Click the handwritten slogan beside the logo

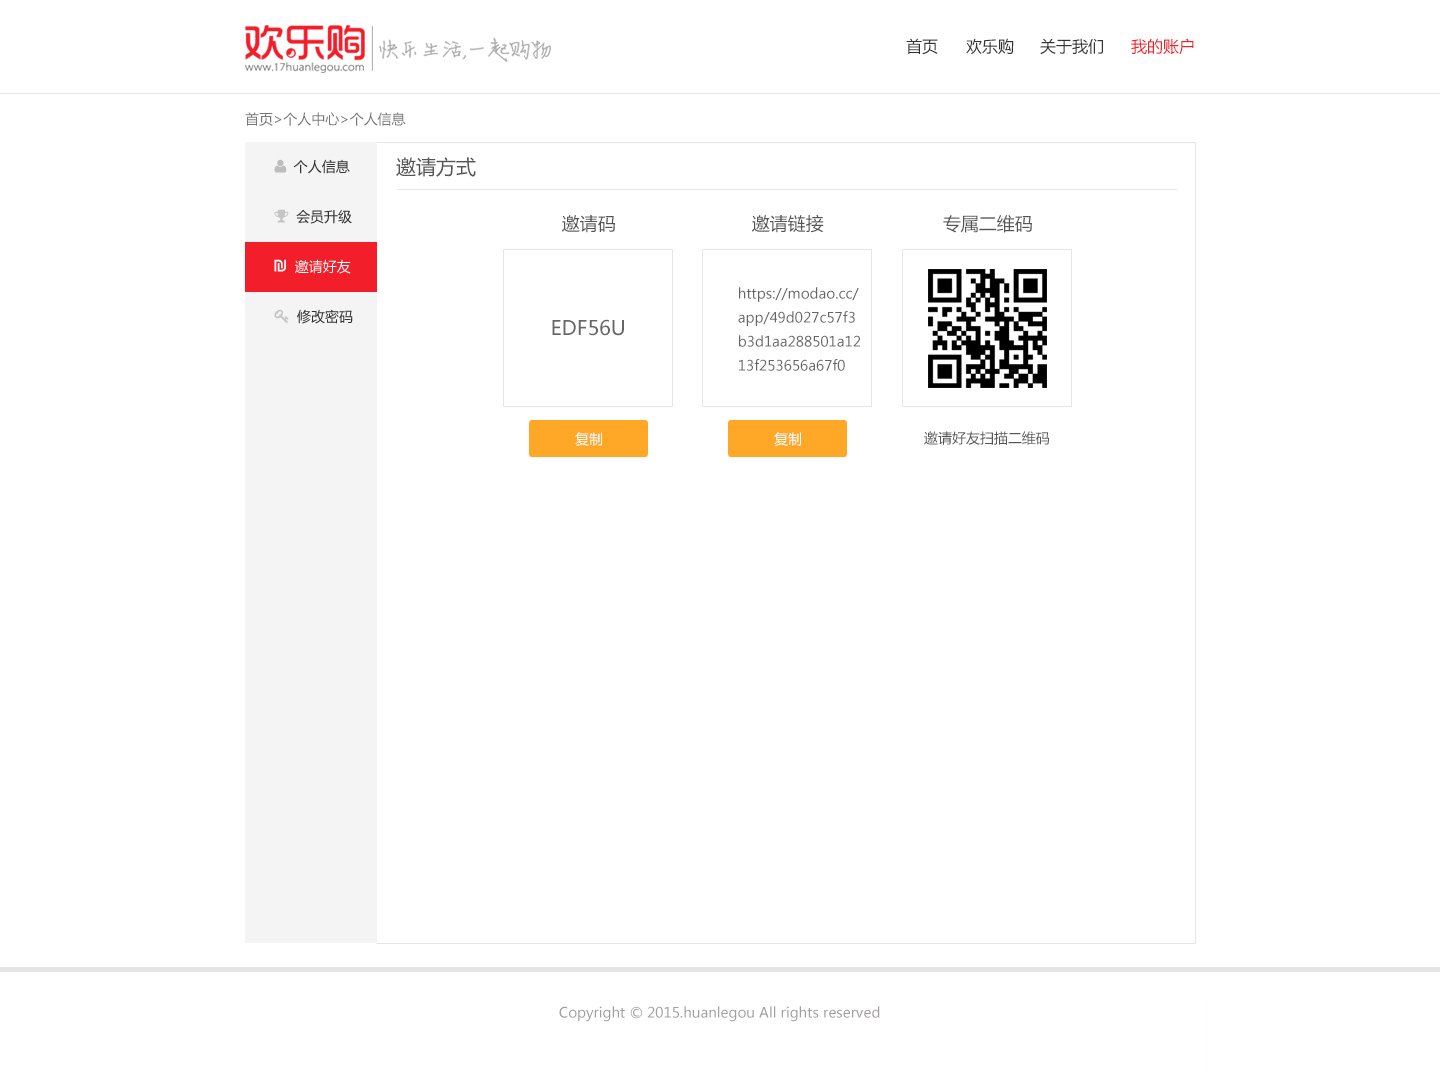(465, 49)
